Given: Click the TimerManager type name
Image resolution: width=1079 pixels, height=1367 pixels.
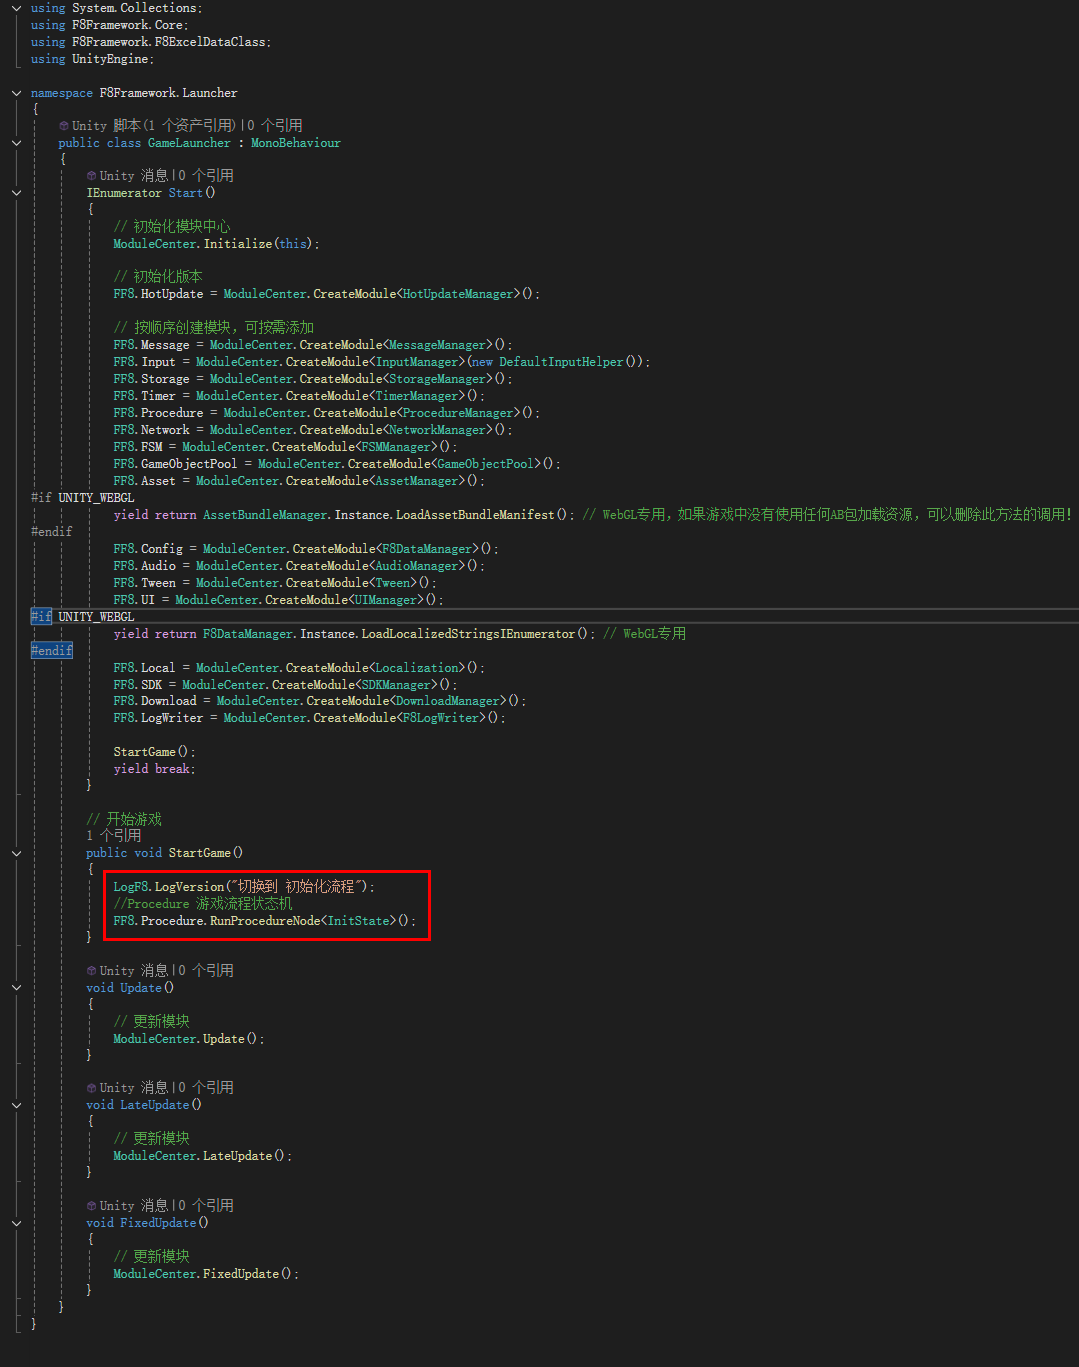Looking at the screenshot, I should tap(417, 396).
